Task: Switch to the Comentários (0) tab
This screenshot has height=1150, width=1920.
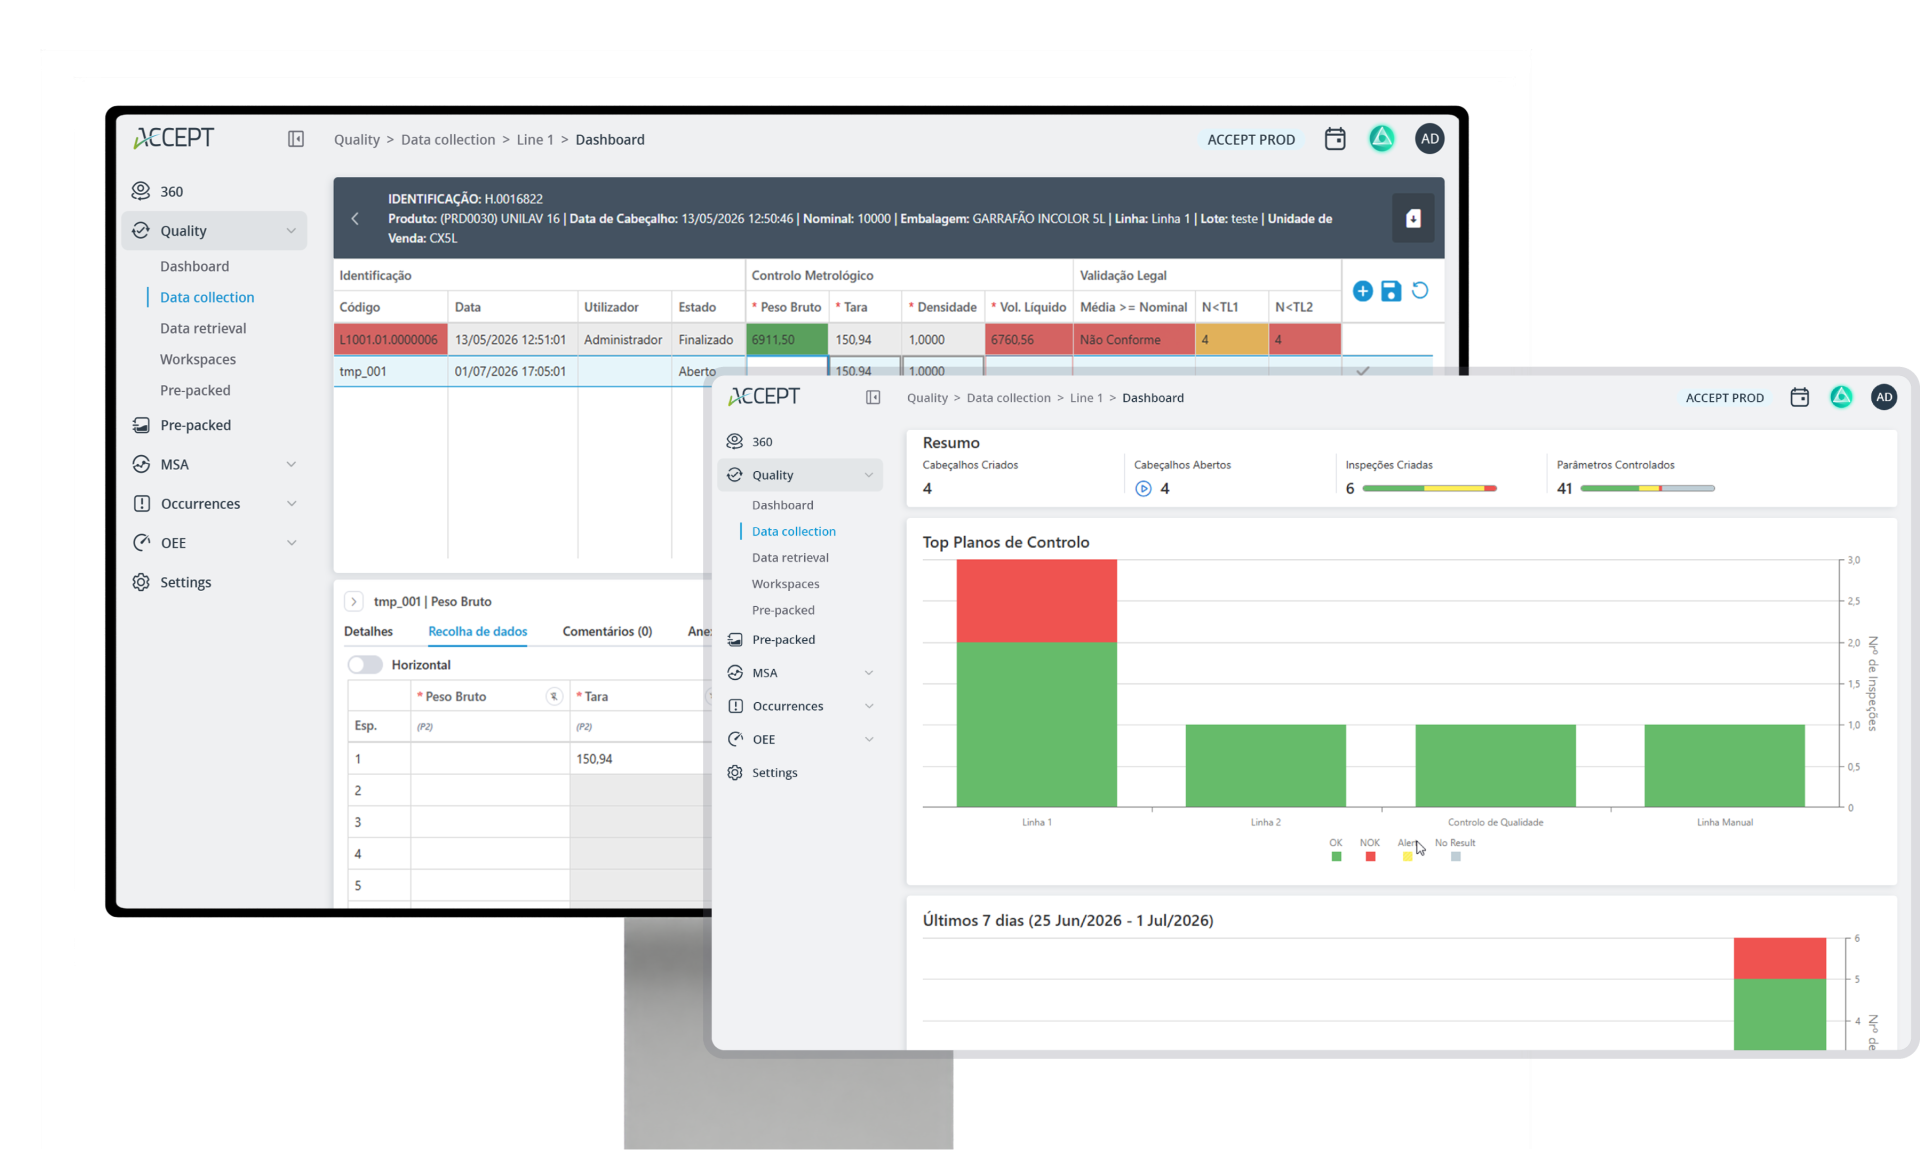Action: (607, 632)
